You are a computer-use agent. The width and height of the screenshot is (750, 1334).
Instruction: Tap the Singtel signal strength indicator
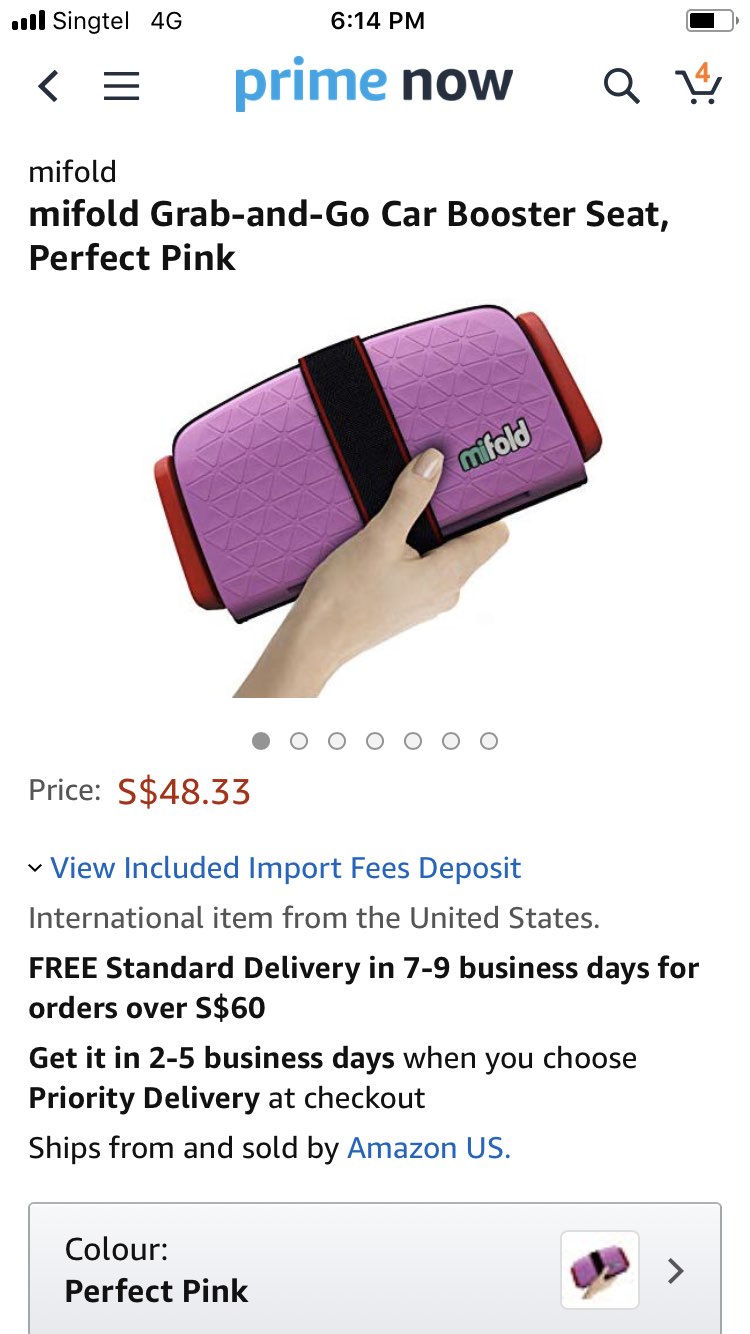click(27, 20)
